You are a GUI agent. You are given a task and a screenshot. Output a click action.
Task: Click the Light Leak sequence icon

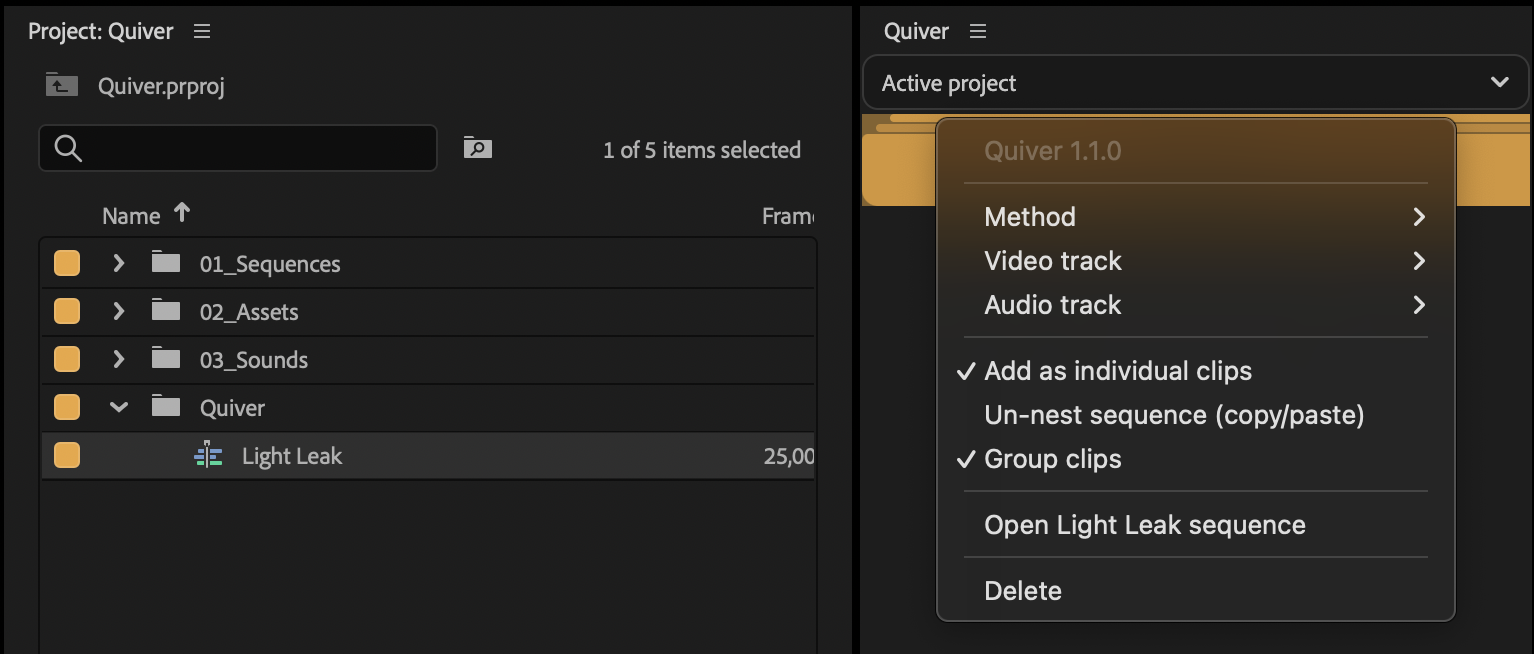208,456
